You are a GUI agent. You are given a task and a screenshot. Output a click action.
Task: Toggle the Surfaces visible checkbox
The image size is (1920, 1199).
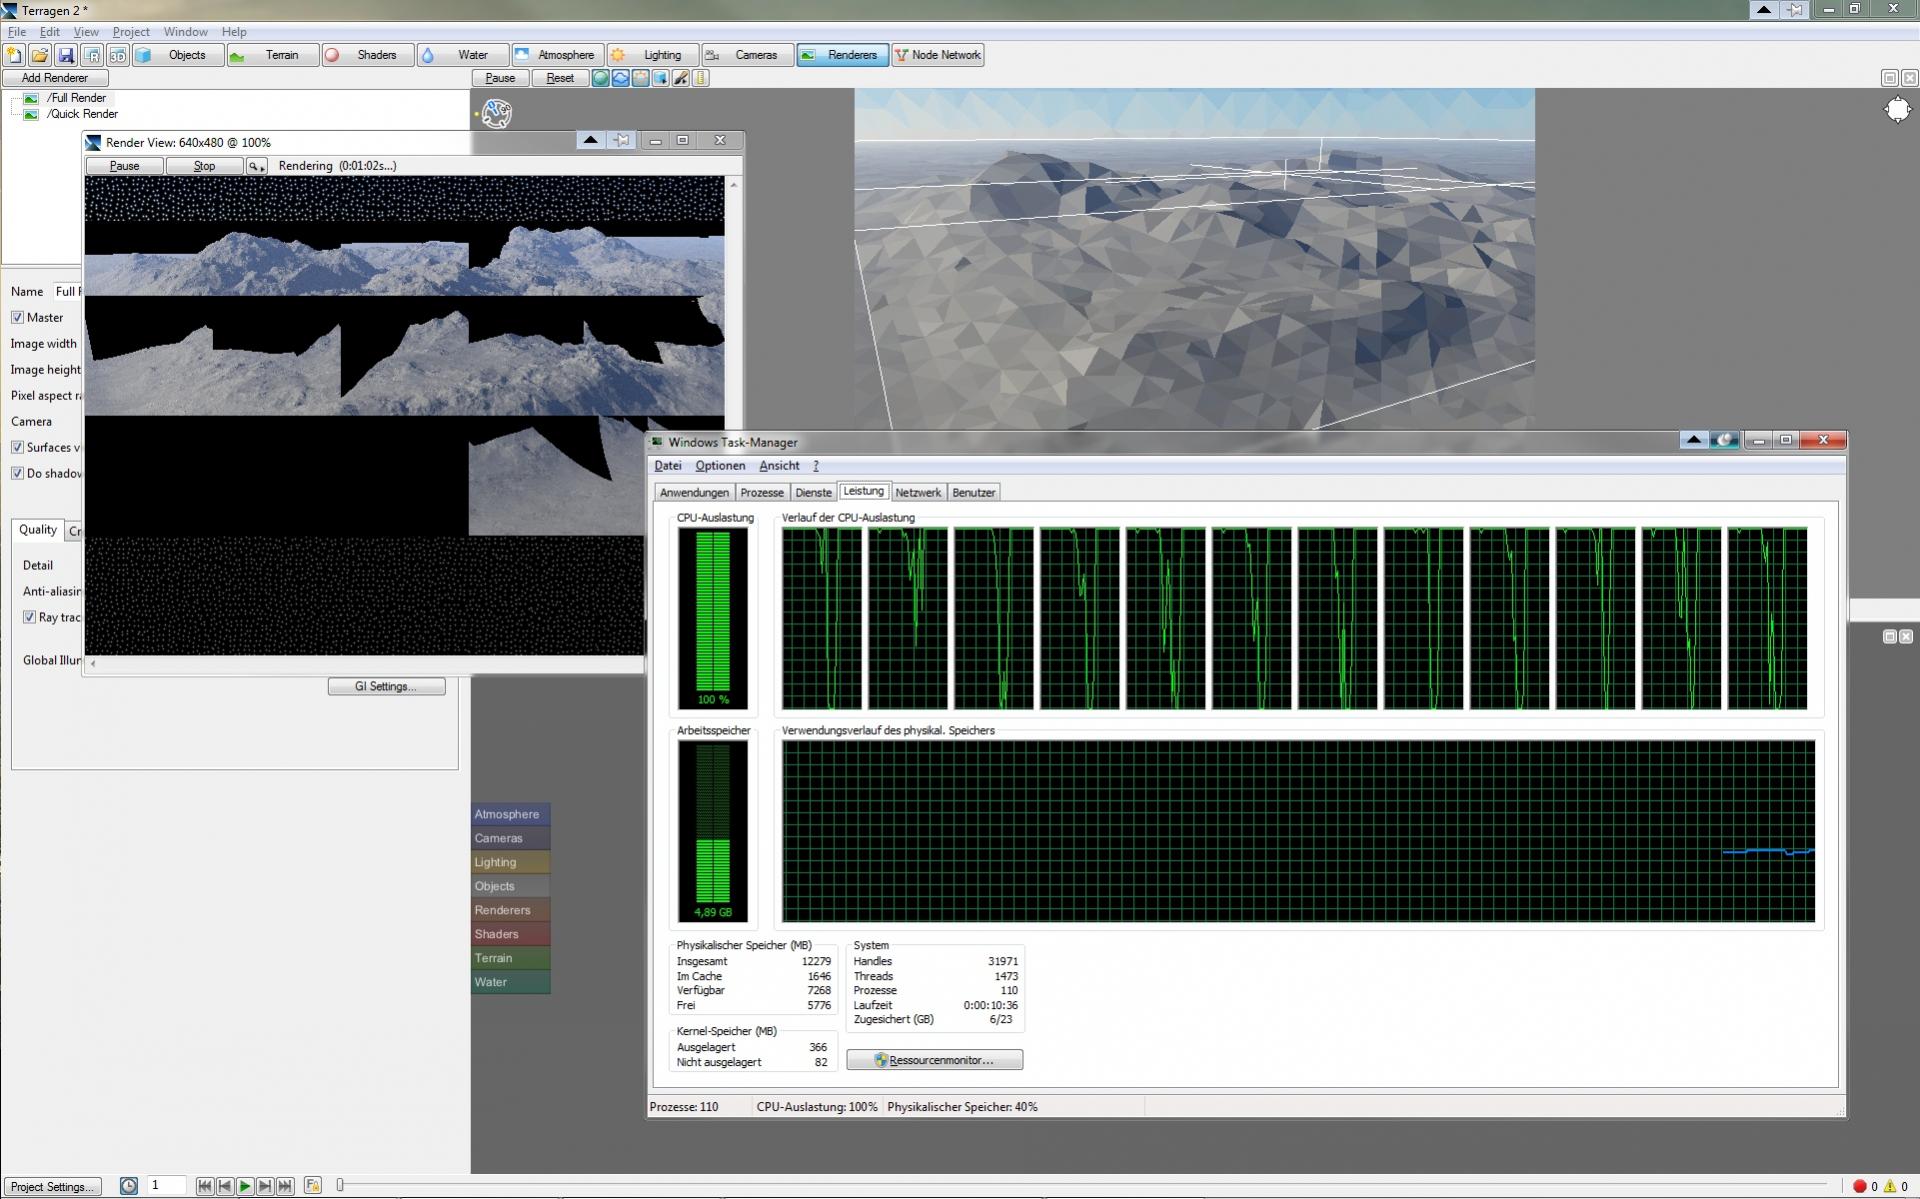click(17, 447)
